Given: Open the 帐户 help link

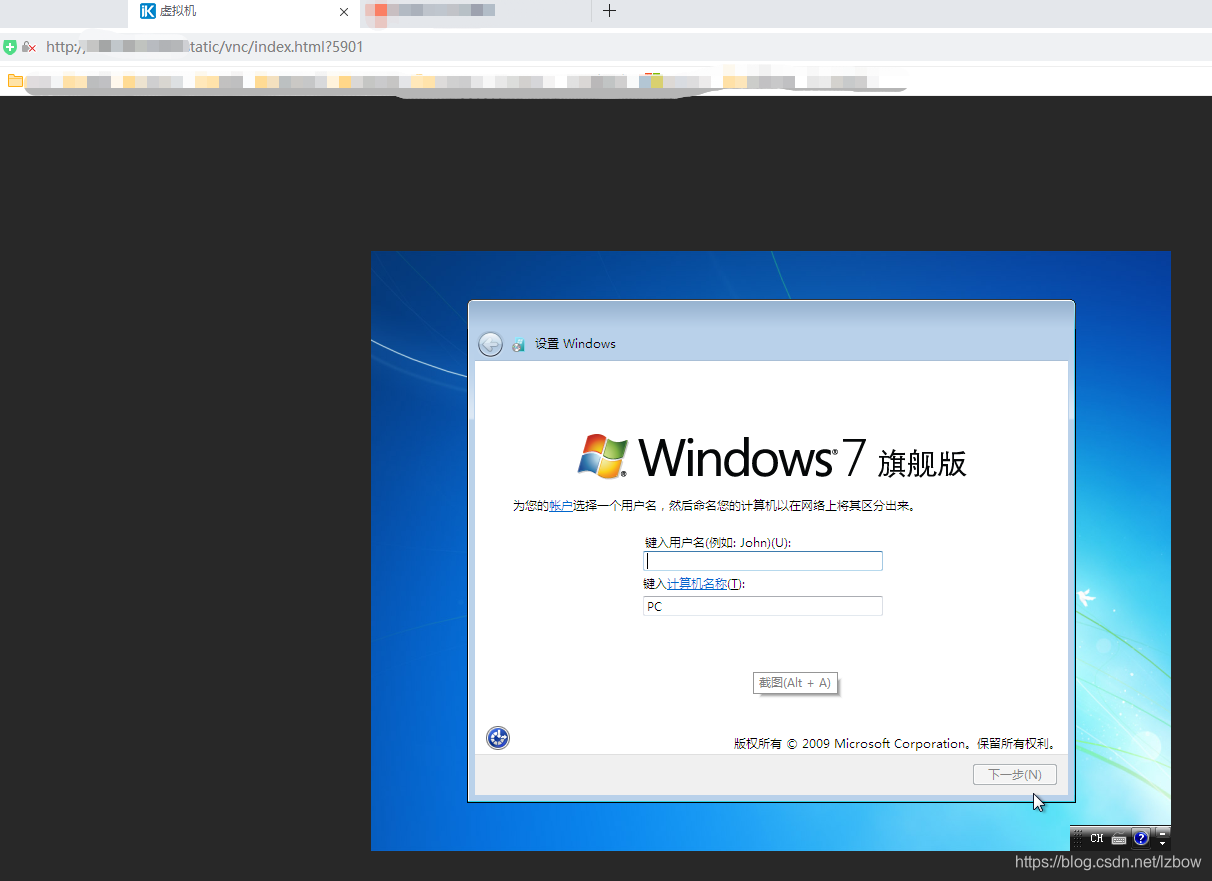Looking at the screenshot, I should coord(560,506).
